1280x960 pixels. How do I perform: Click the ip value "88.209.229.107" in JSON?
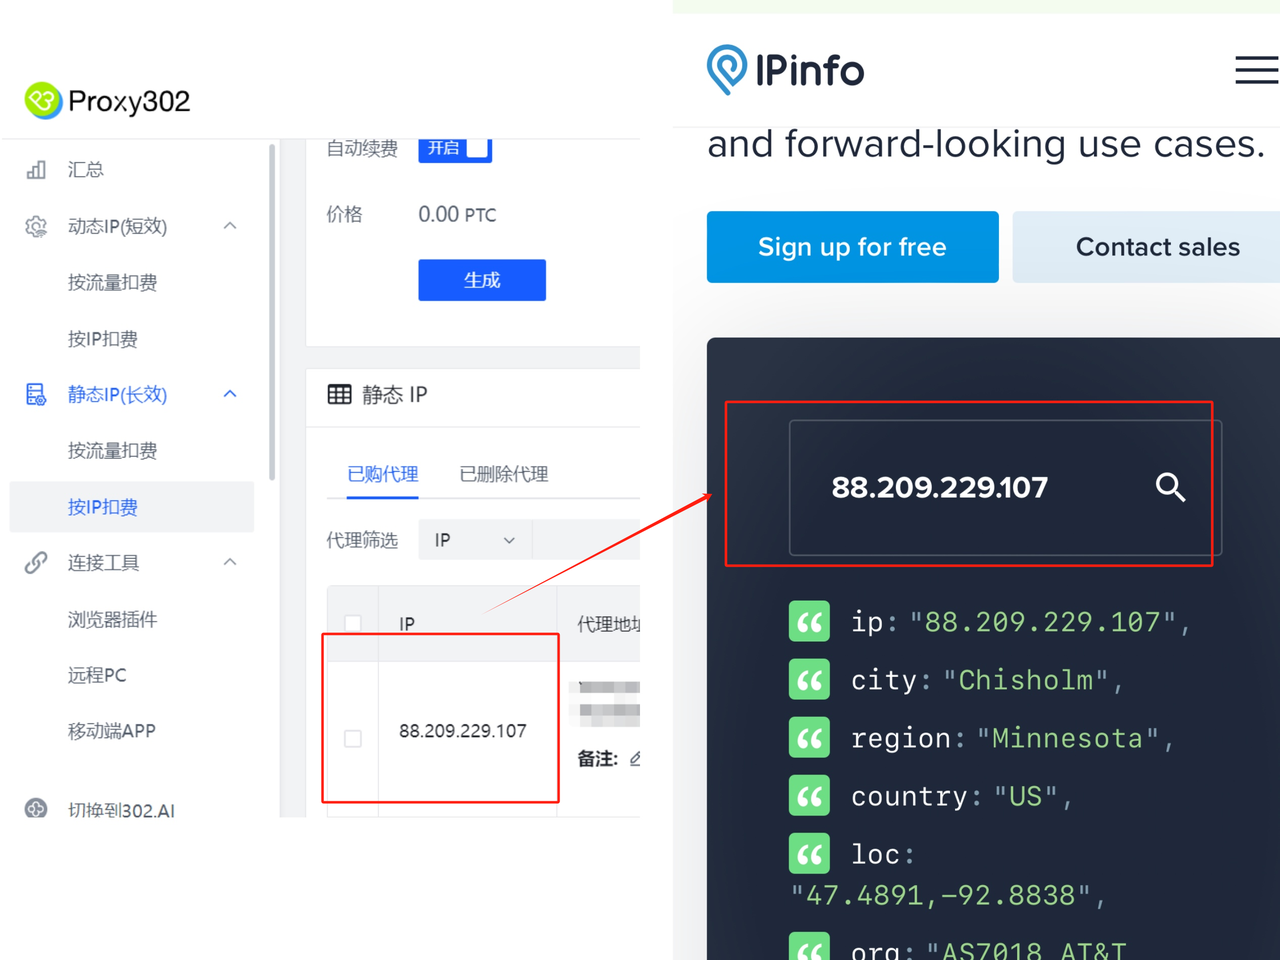(1043, 622)
